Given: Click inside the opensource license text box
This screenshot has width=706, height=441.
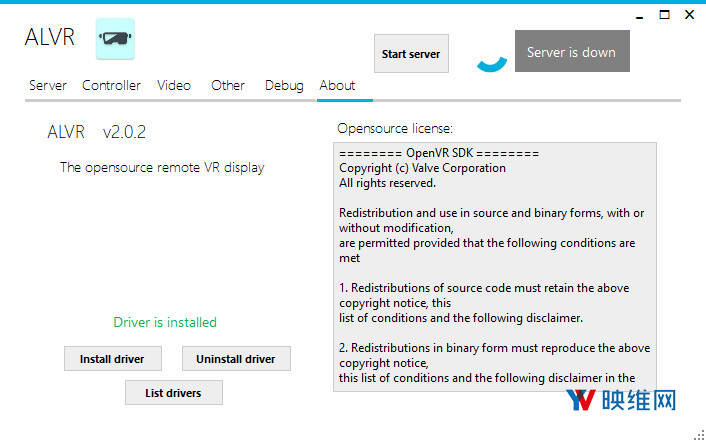Looking at the screenshot, I should coord(495,265).
